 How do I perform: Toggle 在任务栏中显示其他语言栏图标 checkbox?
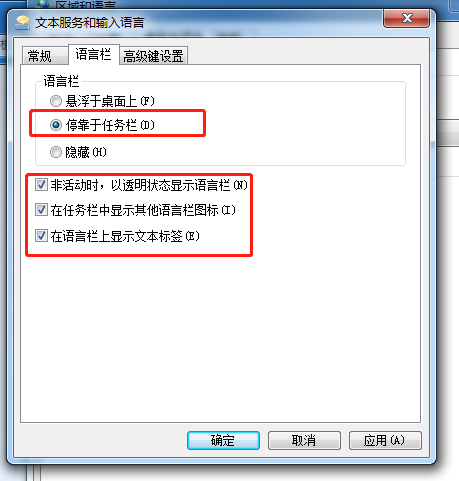point(41,210)
